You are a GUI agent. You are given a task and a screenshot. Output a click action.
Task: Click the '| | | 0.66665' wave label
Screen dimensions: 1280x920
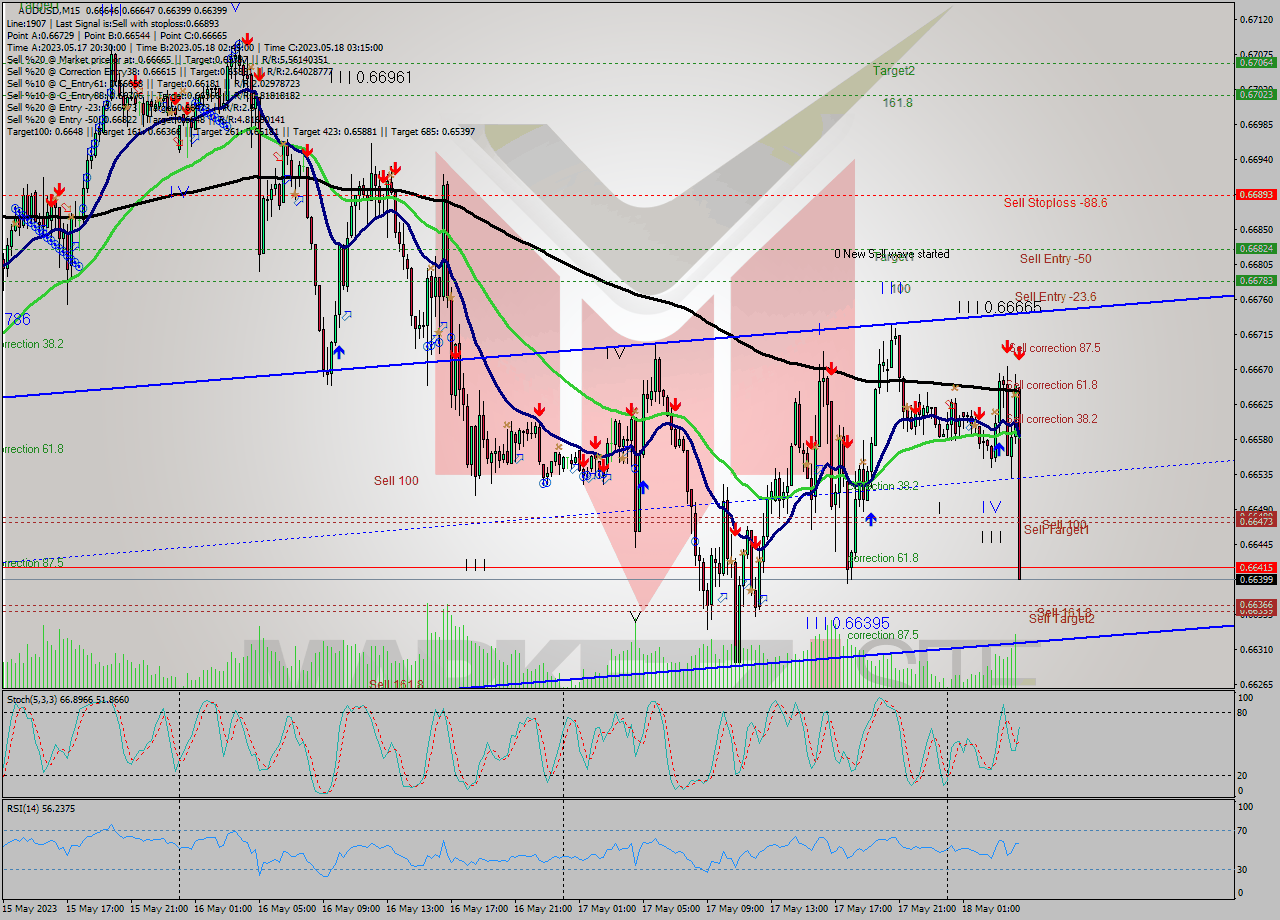coord(999,308)
